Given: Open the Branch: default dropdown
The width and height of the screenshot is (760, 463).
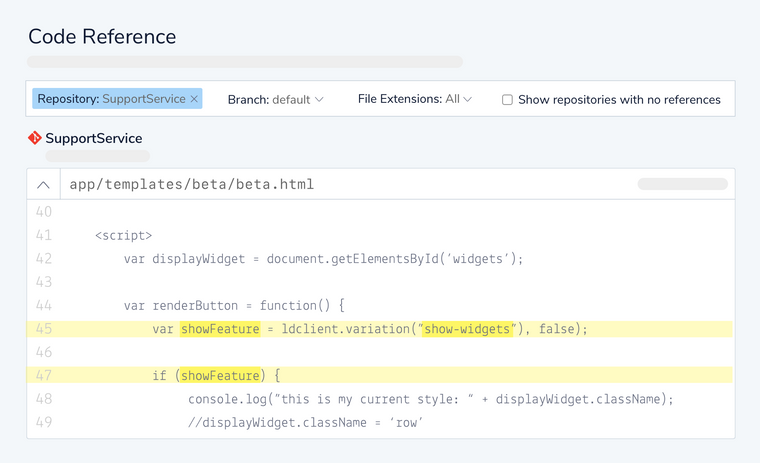Looking at the screenshot, I should pyautogui.click(x=275, y=100).
